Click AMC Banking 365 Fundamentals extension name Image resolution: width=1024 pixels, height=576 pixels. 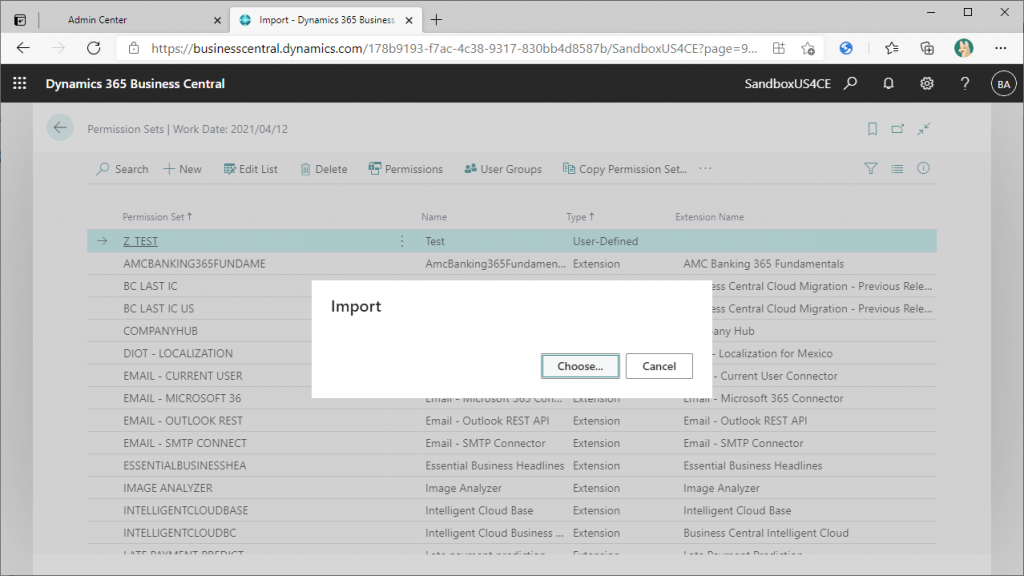click(x=763, y=264)
